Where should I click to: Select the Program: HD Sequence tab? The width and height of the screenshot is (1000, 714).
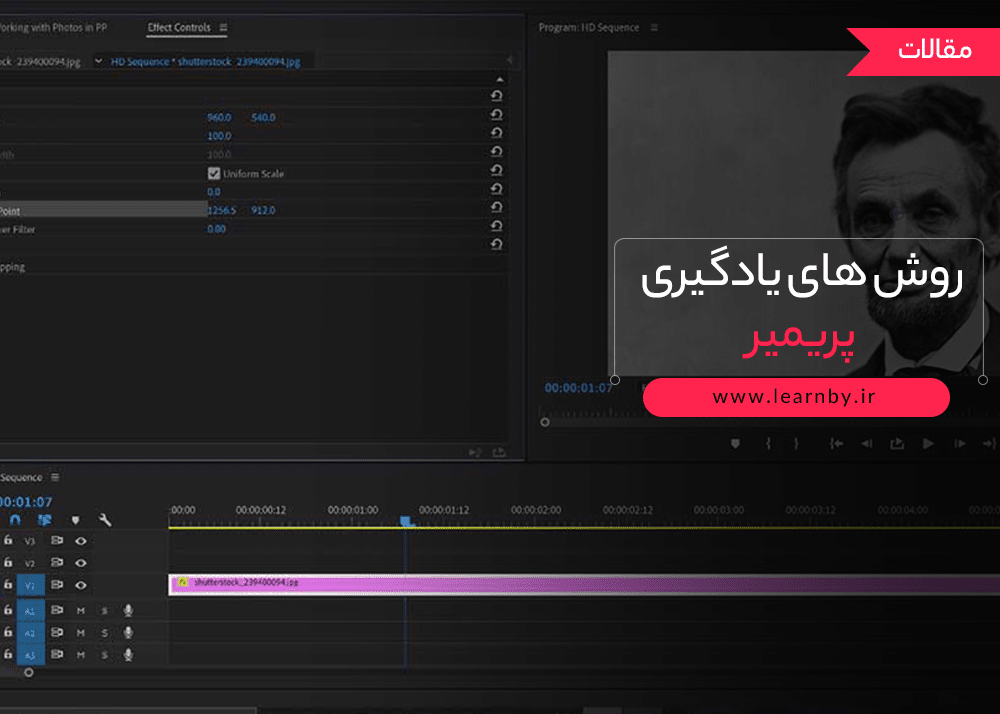coord(589,27)
